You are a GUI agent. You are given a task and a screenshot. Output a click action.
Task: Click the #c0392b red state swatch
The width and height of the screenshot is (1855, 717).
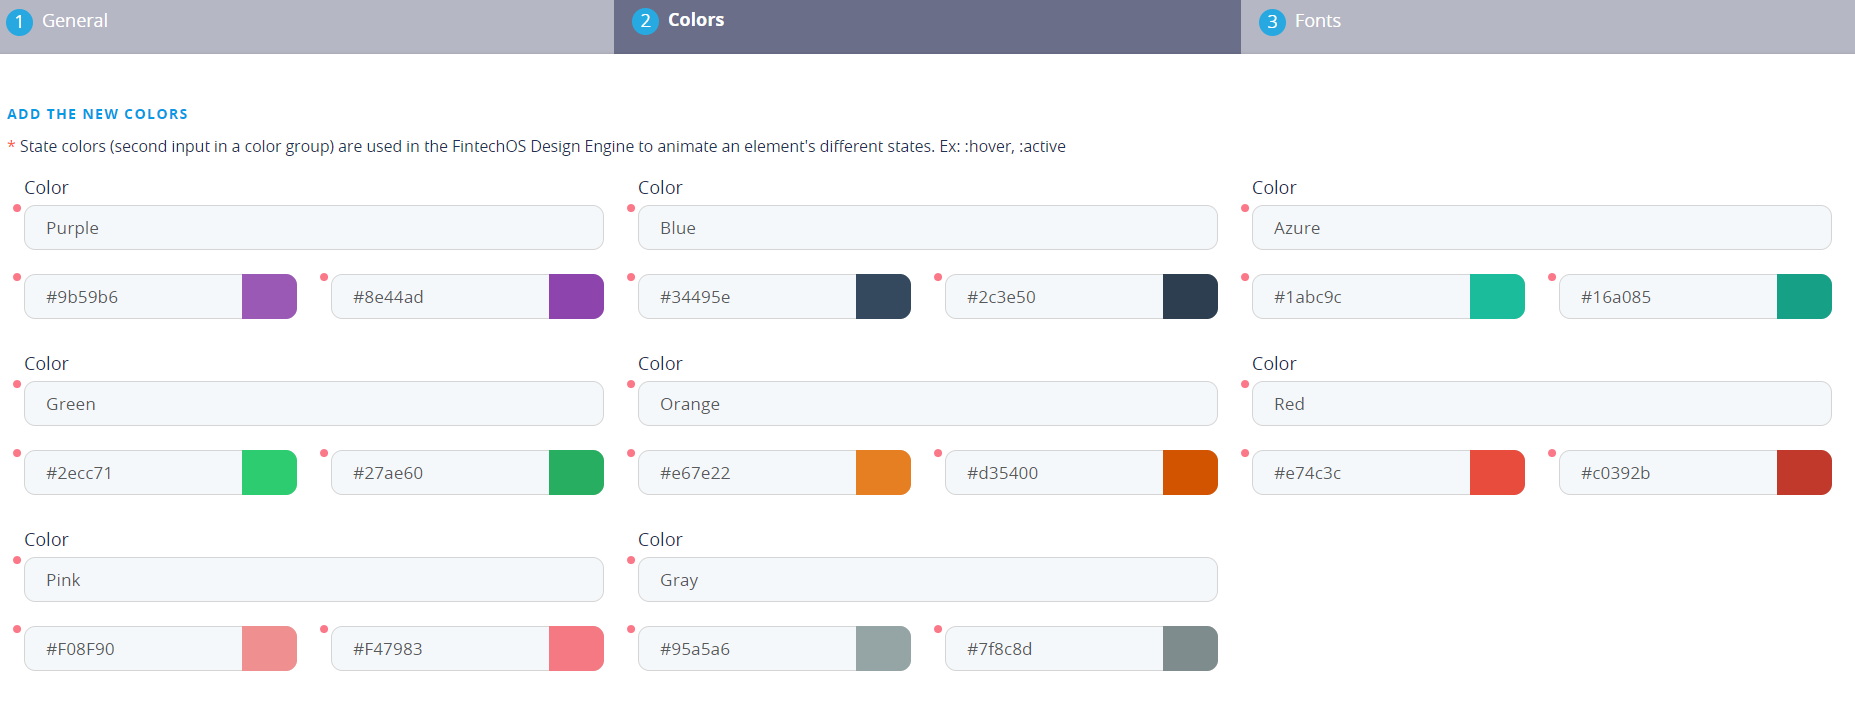1804,473
